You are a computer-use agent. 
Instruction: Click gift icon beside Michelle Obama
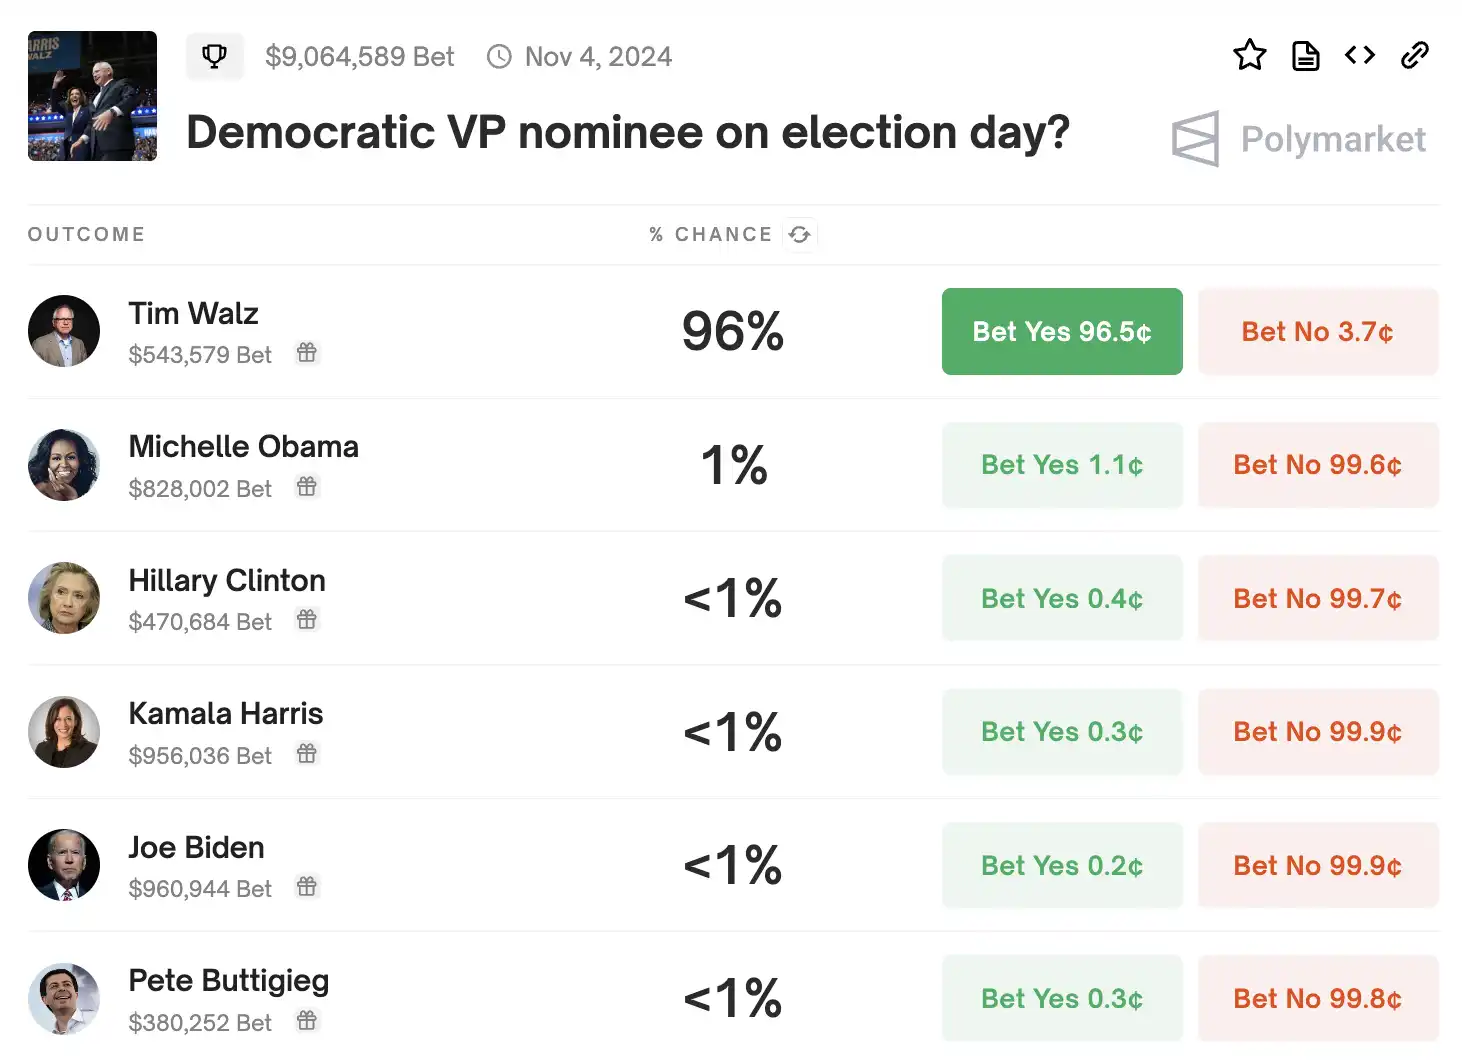point(307,487)
